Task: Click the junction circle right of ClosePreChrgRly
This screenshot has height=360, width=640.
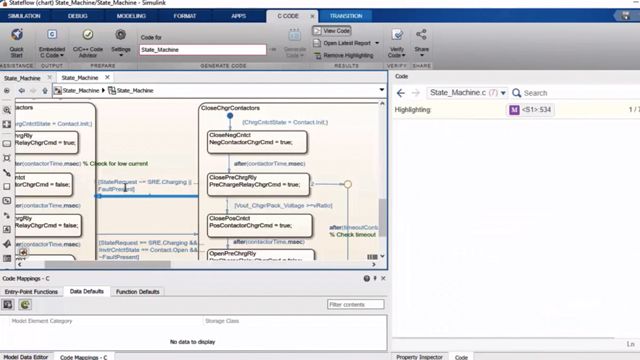Action: (x=347, y=184)
